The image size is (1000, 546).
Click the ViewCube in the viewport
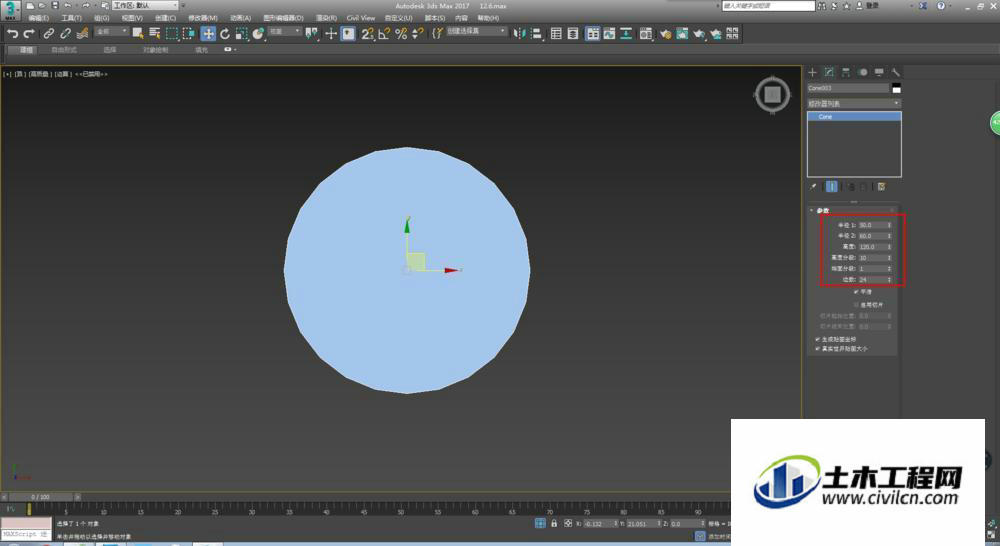(x=772, y=95)
